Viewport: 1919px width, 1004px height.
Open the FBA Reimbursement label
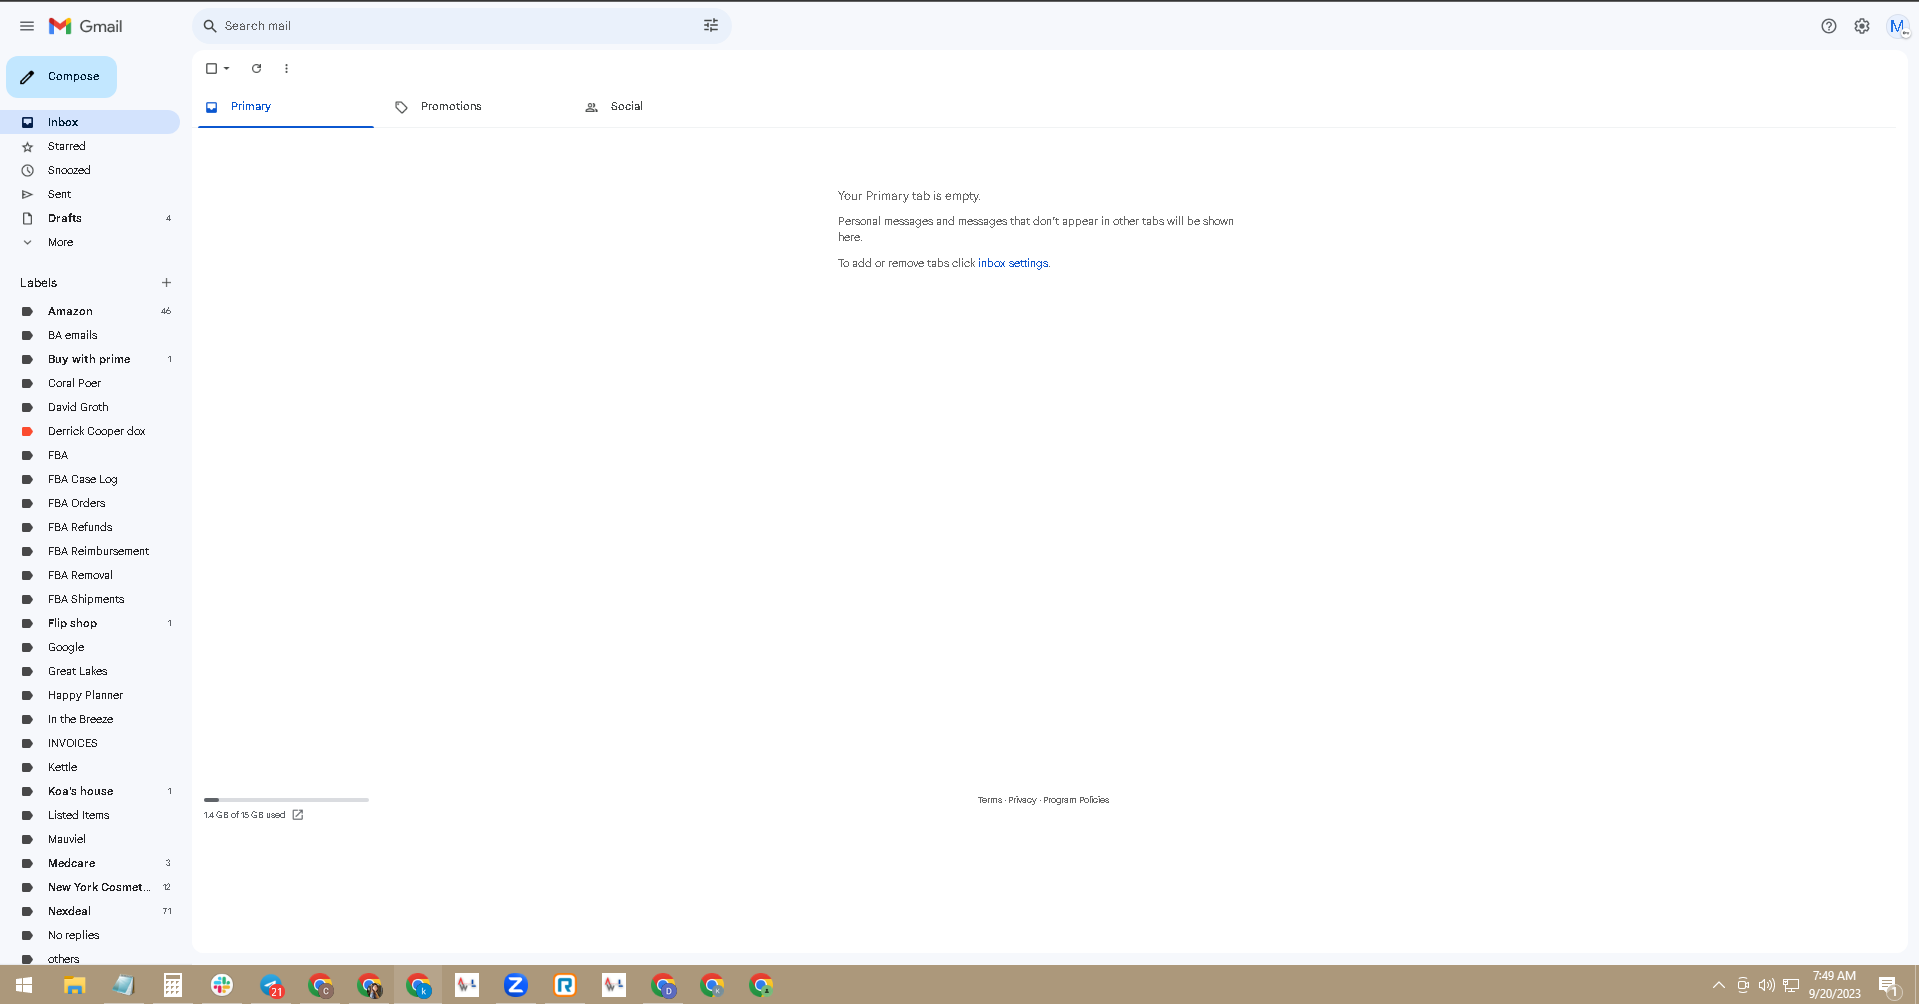coord(90,551)
